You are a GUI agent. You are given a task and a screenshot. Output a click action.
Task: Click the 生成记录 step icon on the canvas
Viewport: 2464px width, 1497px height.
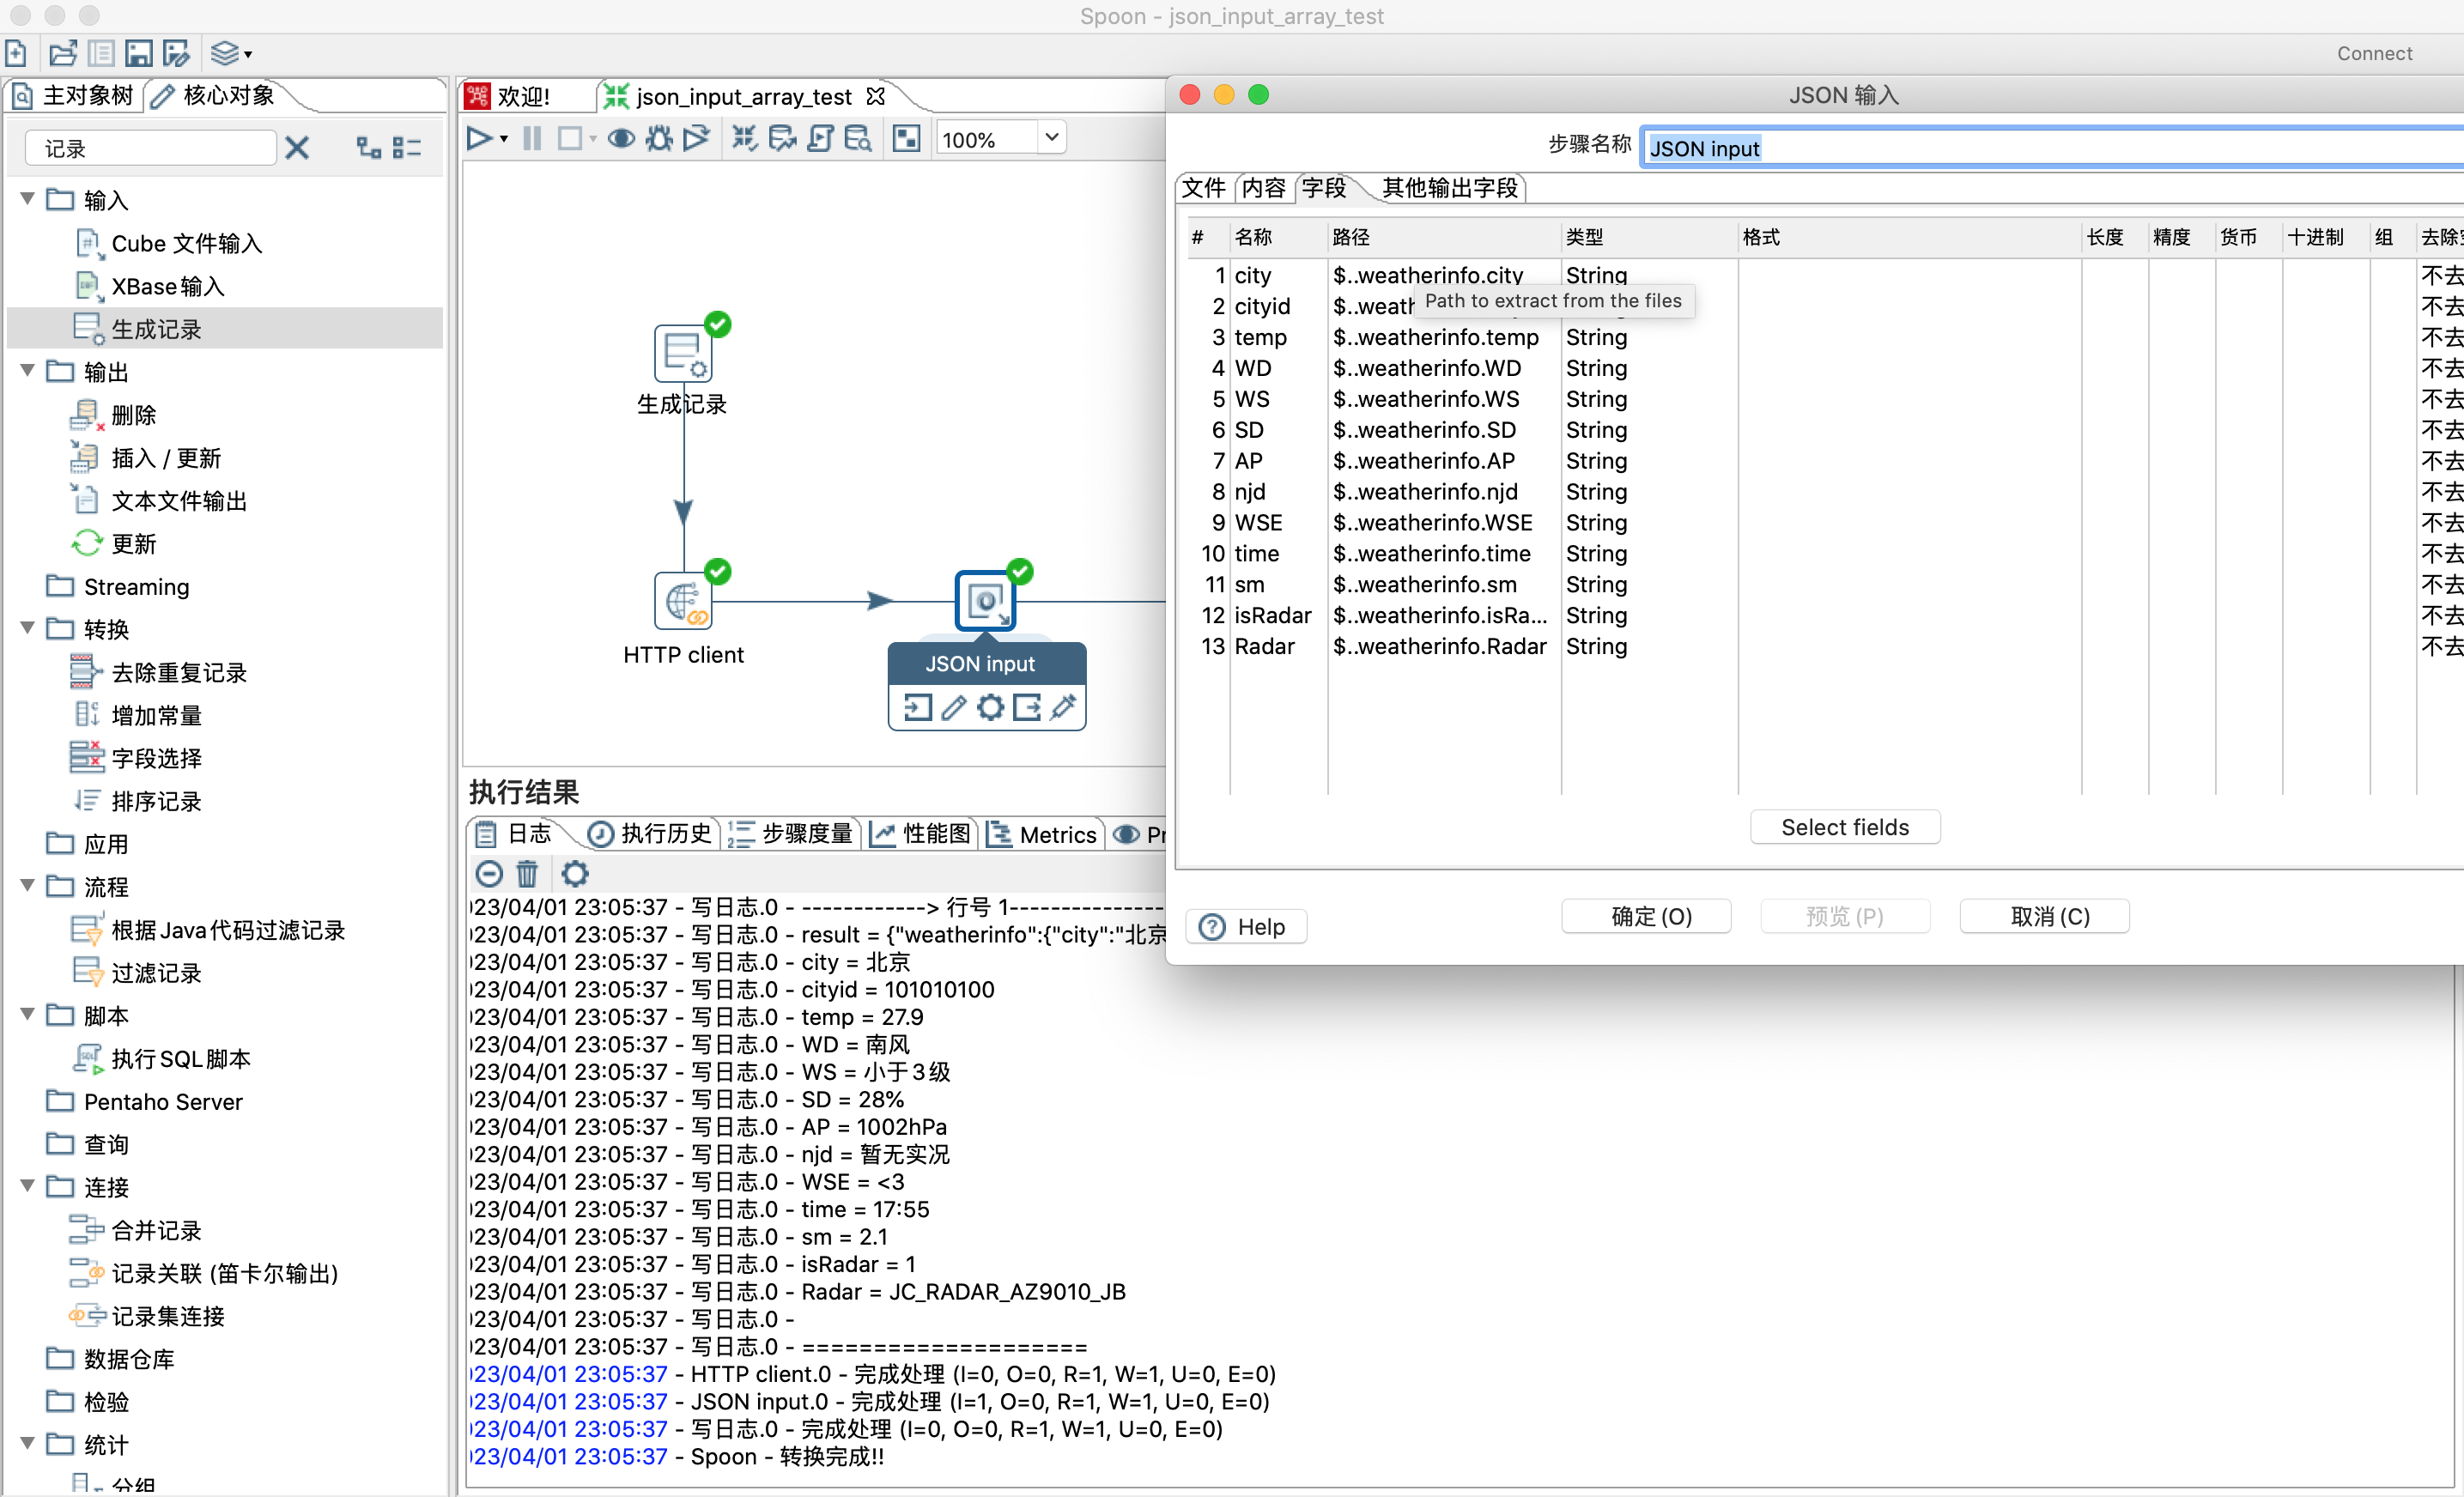[x=683, y=353]
